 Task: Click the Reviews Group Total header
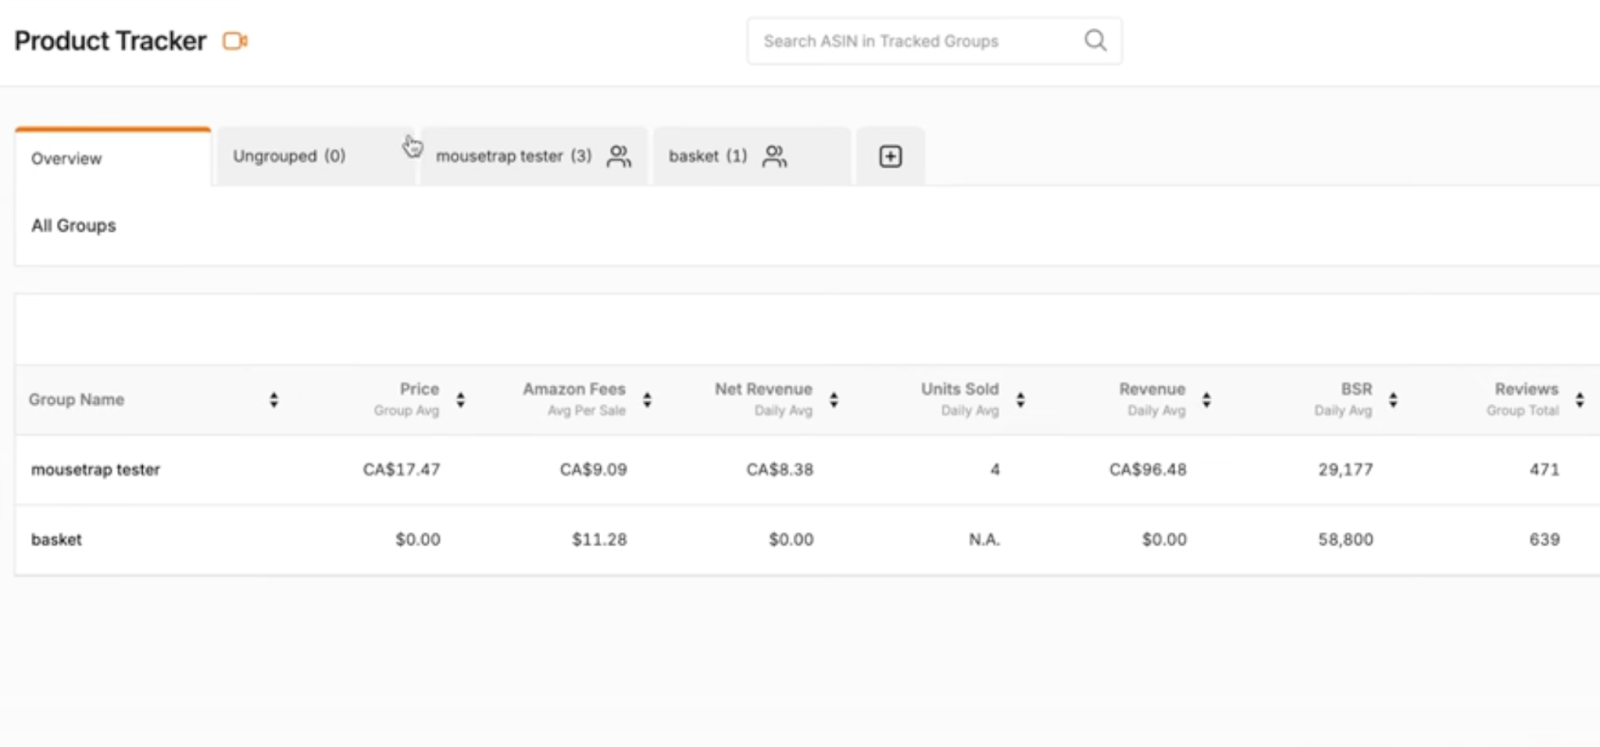coord(1523,399)
